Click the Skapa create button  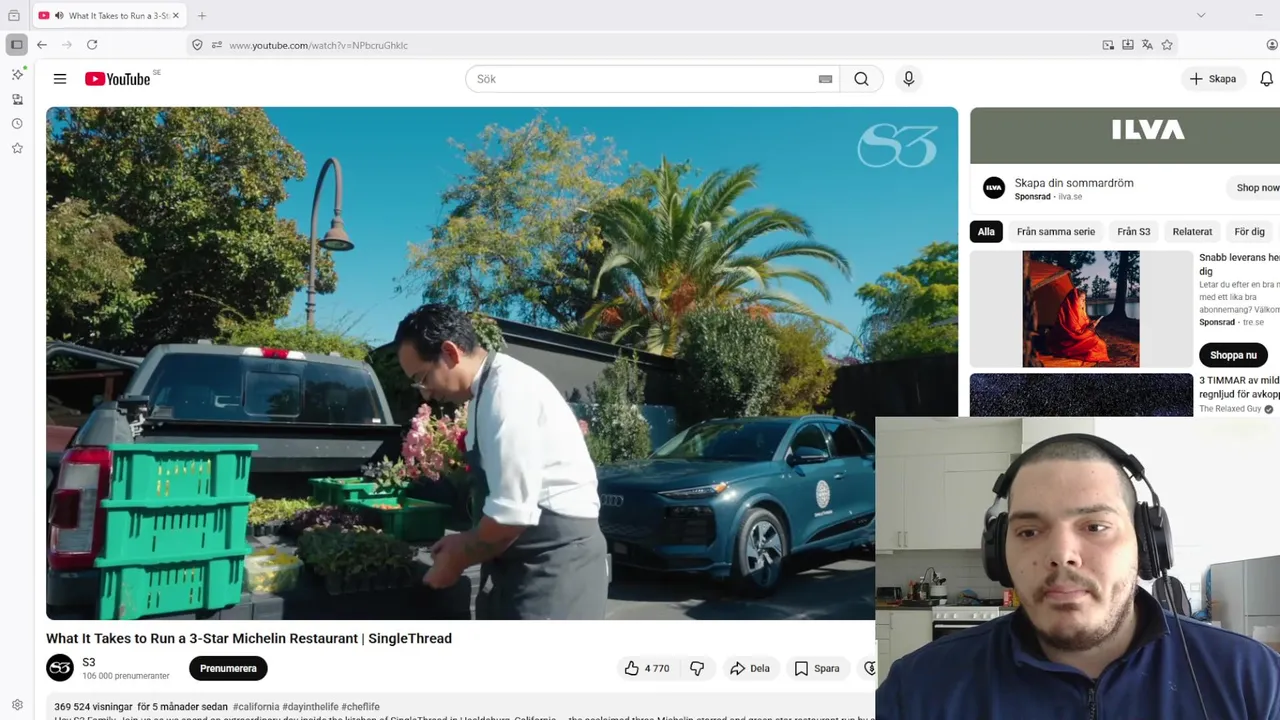1213,79
